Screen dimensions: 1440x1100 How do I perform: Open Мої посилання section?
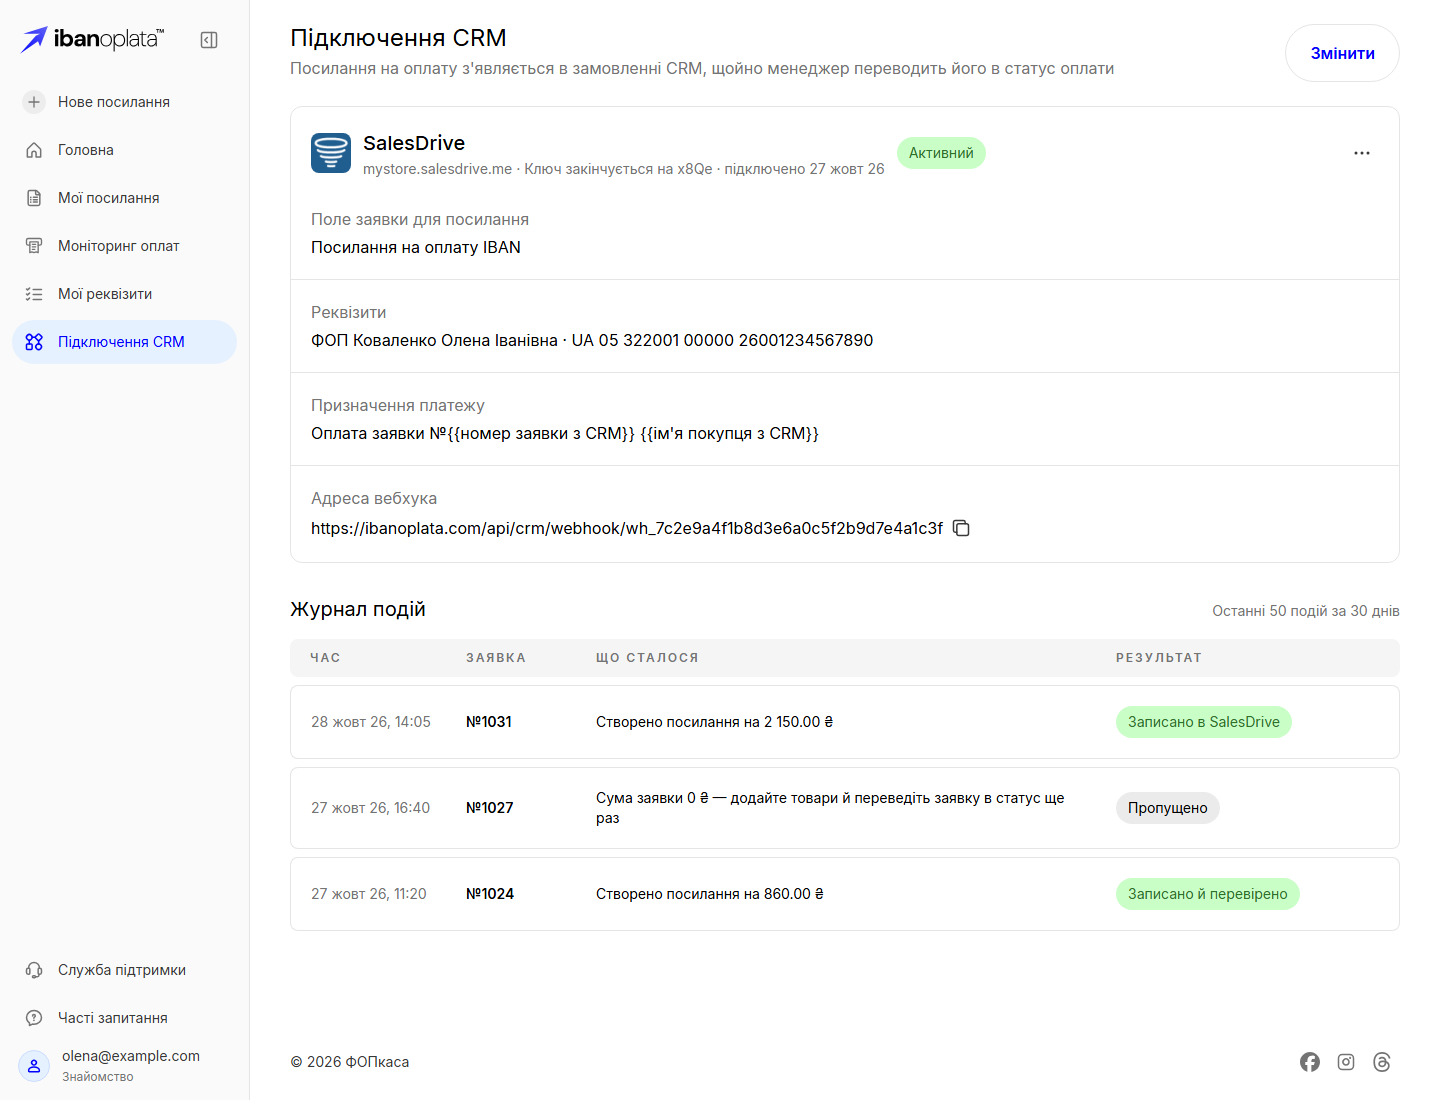(x=124, y=198)
